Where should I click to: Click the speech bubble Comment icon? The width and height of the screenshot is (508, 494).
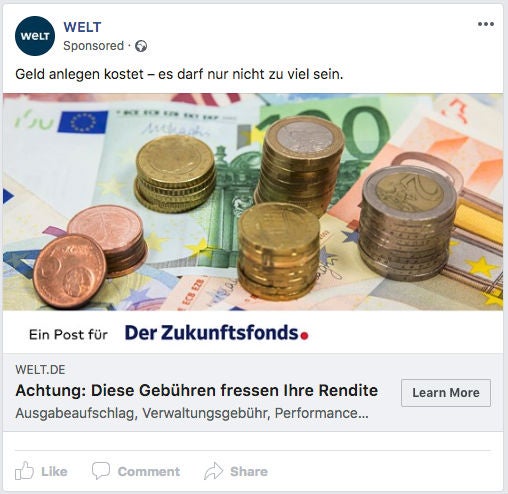coord(101,470)
